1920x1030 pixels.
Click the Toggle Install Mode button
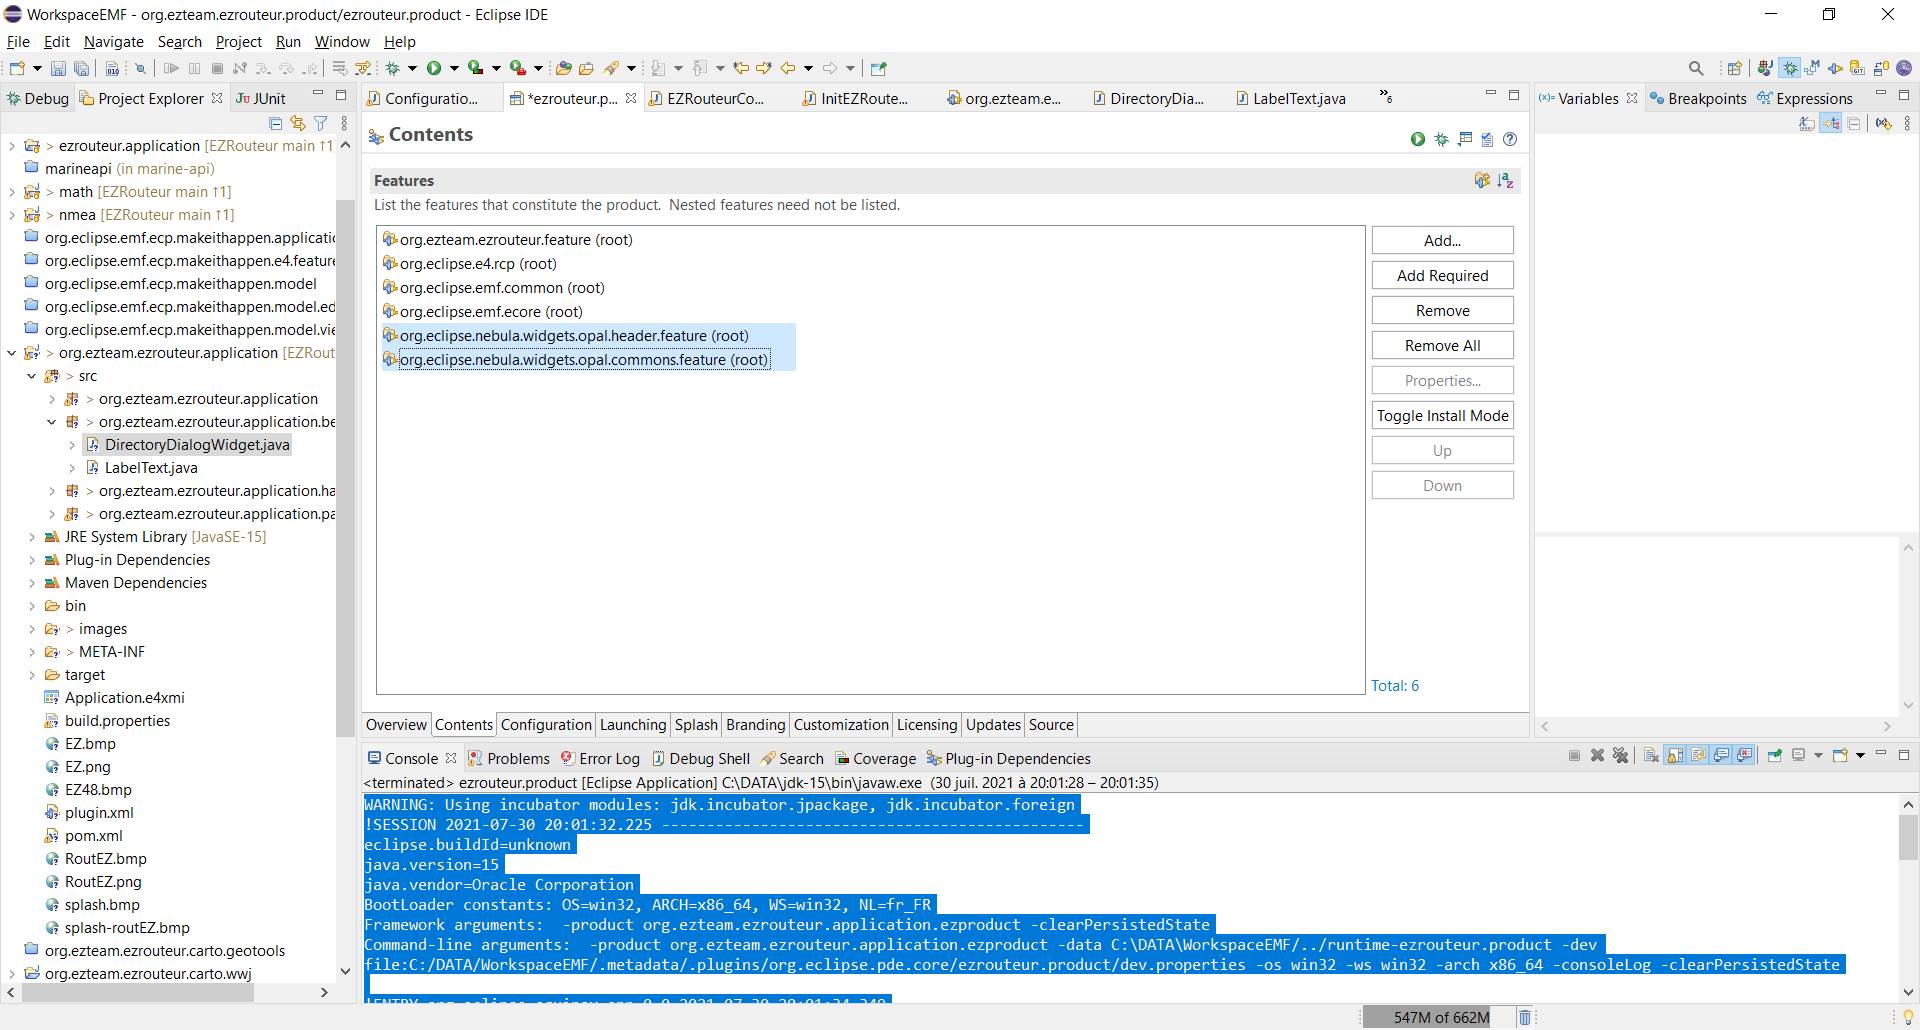coord(1442,415)
